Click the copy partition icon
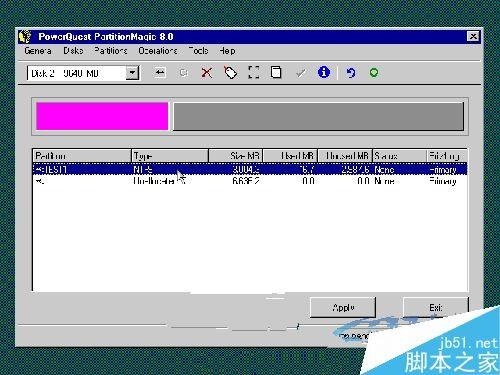500x375 pixels. pos(276,72)
